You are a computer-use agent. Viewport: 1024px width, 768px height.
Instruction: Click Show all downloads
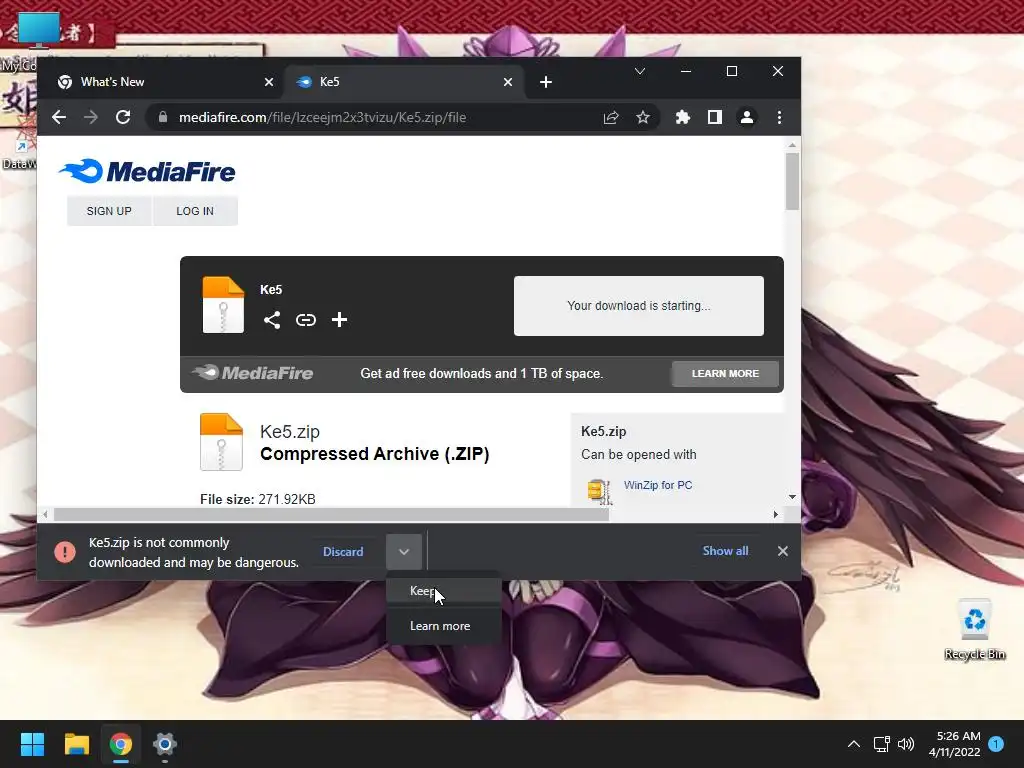[x=725, y=551]
